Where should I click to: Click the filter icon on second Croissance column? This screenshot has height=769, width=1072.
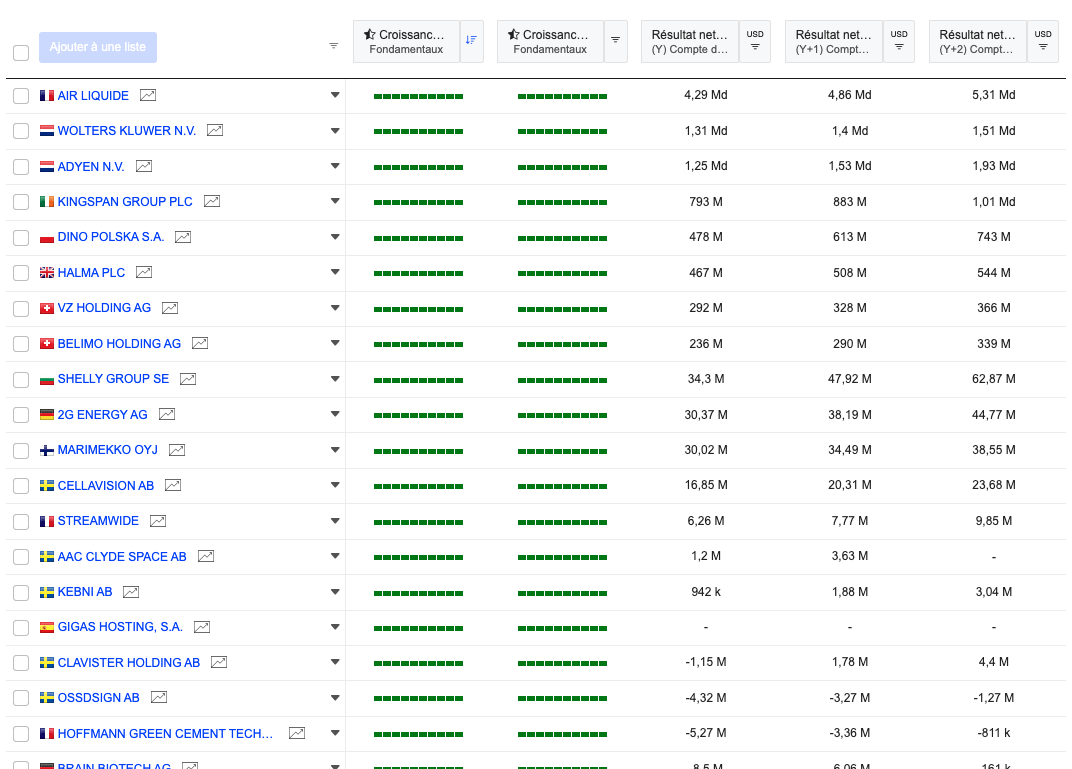coord(615,41)
